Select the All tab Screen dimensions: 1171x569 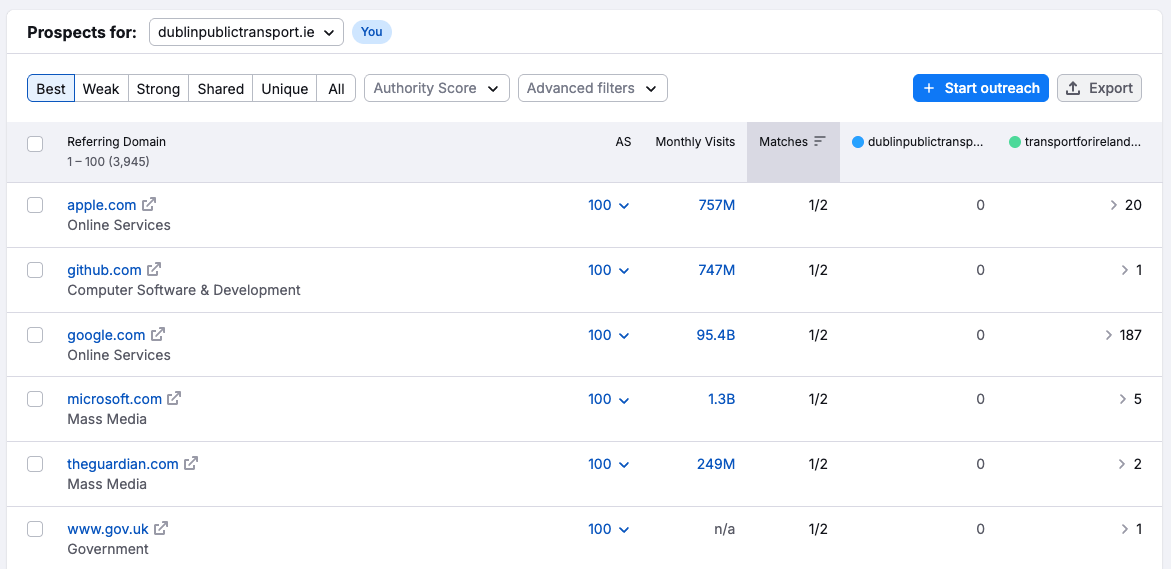coord(336,88)
